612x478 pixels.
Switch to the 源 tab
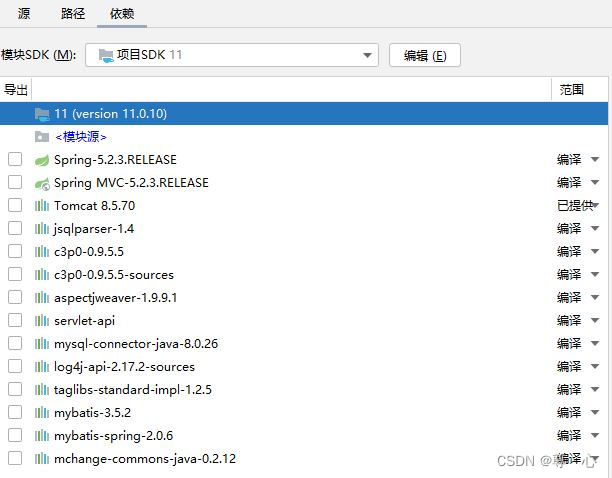coord(24,14)
